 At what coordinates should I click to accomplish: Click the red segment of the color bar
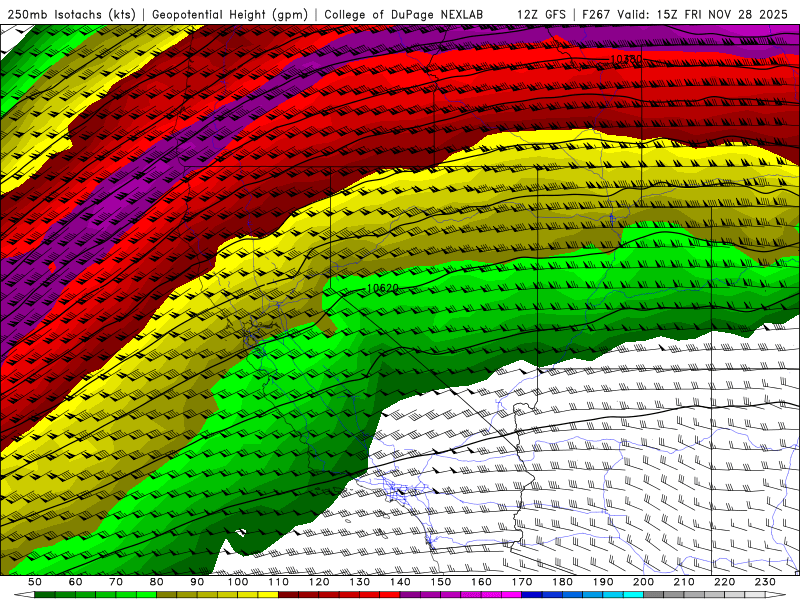click(x=339, y=595)
